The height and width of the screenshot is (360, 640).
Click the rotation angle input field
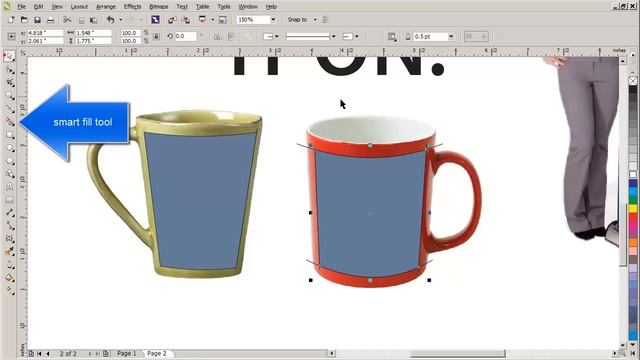[185, 36]
